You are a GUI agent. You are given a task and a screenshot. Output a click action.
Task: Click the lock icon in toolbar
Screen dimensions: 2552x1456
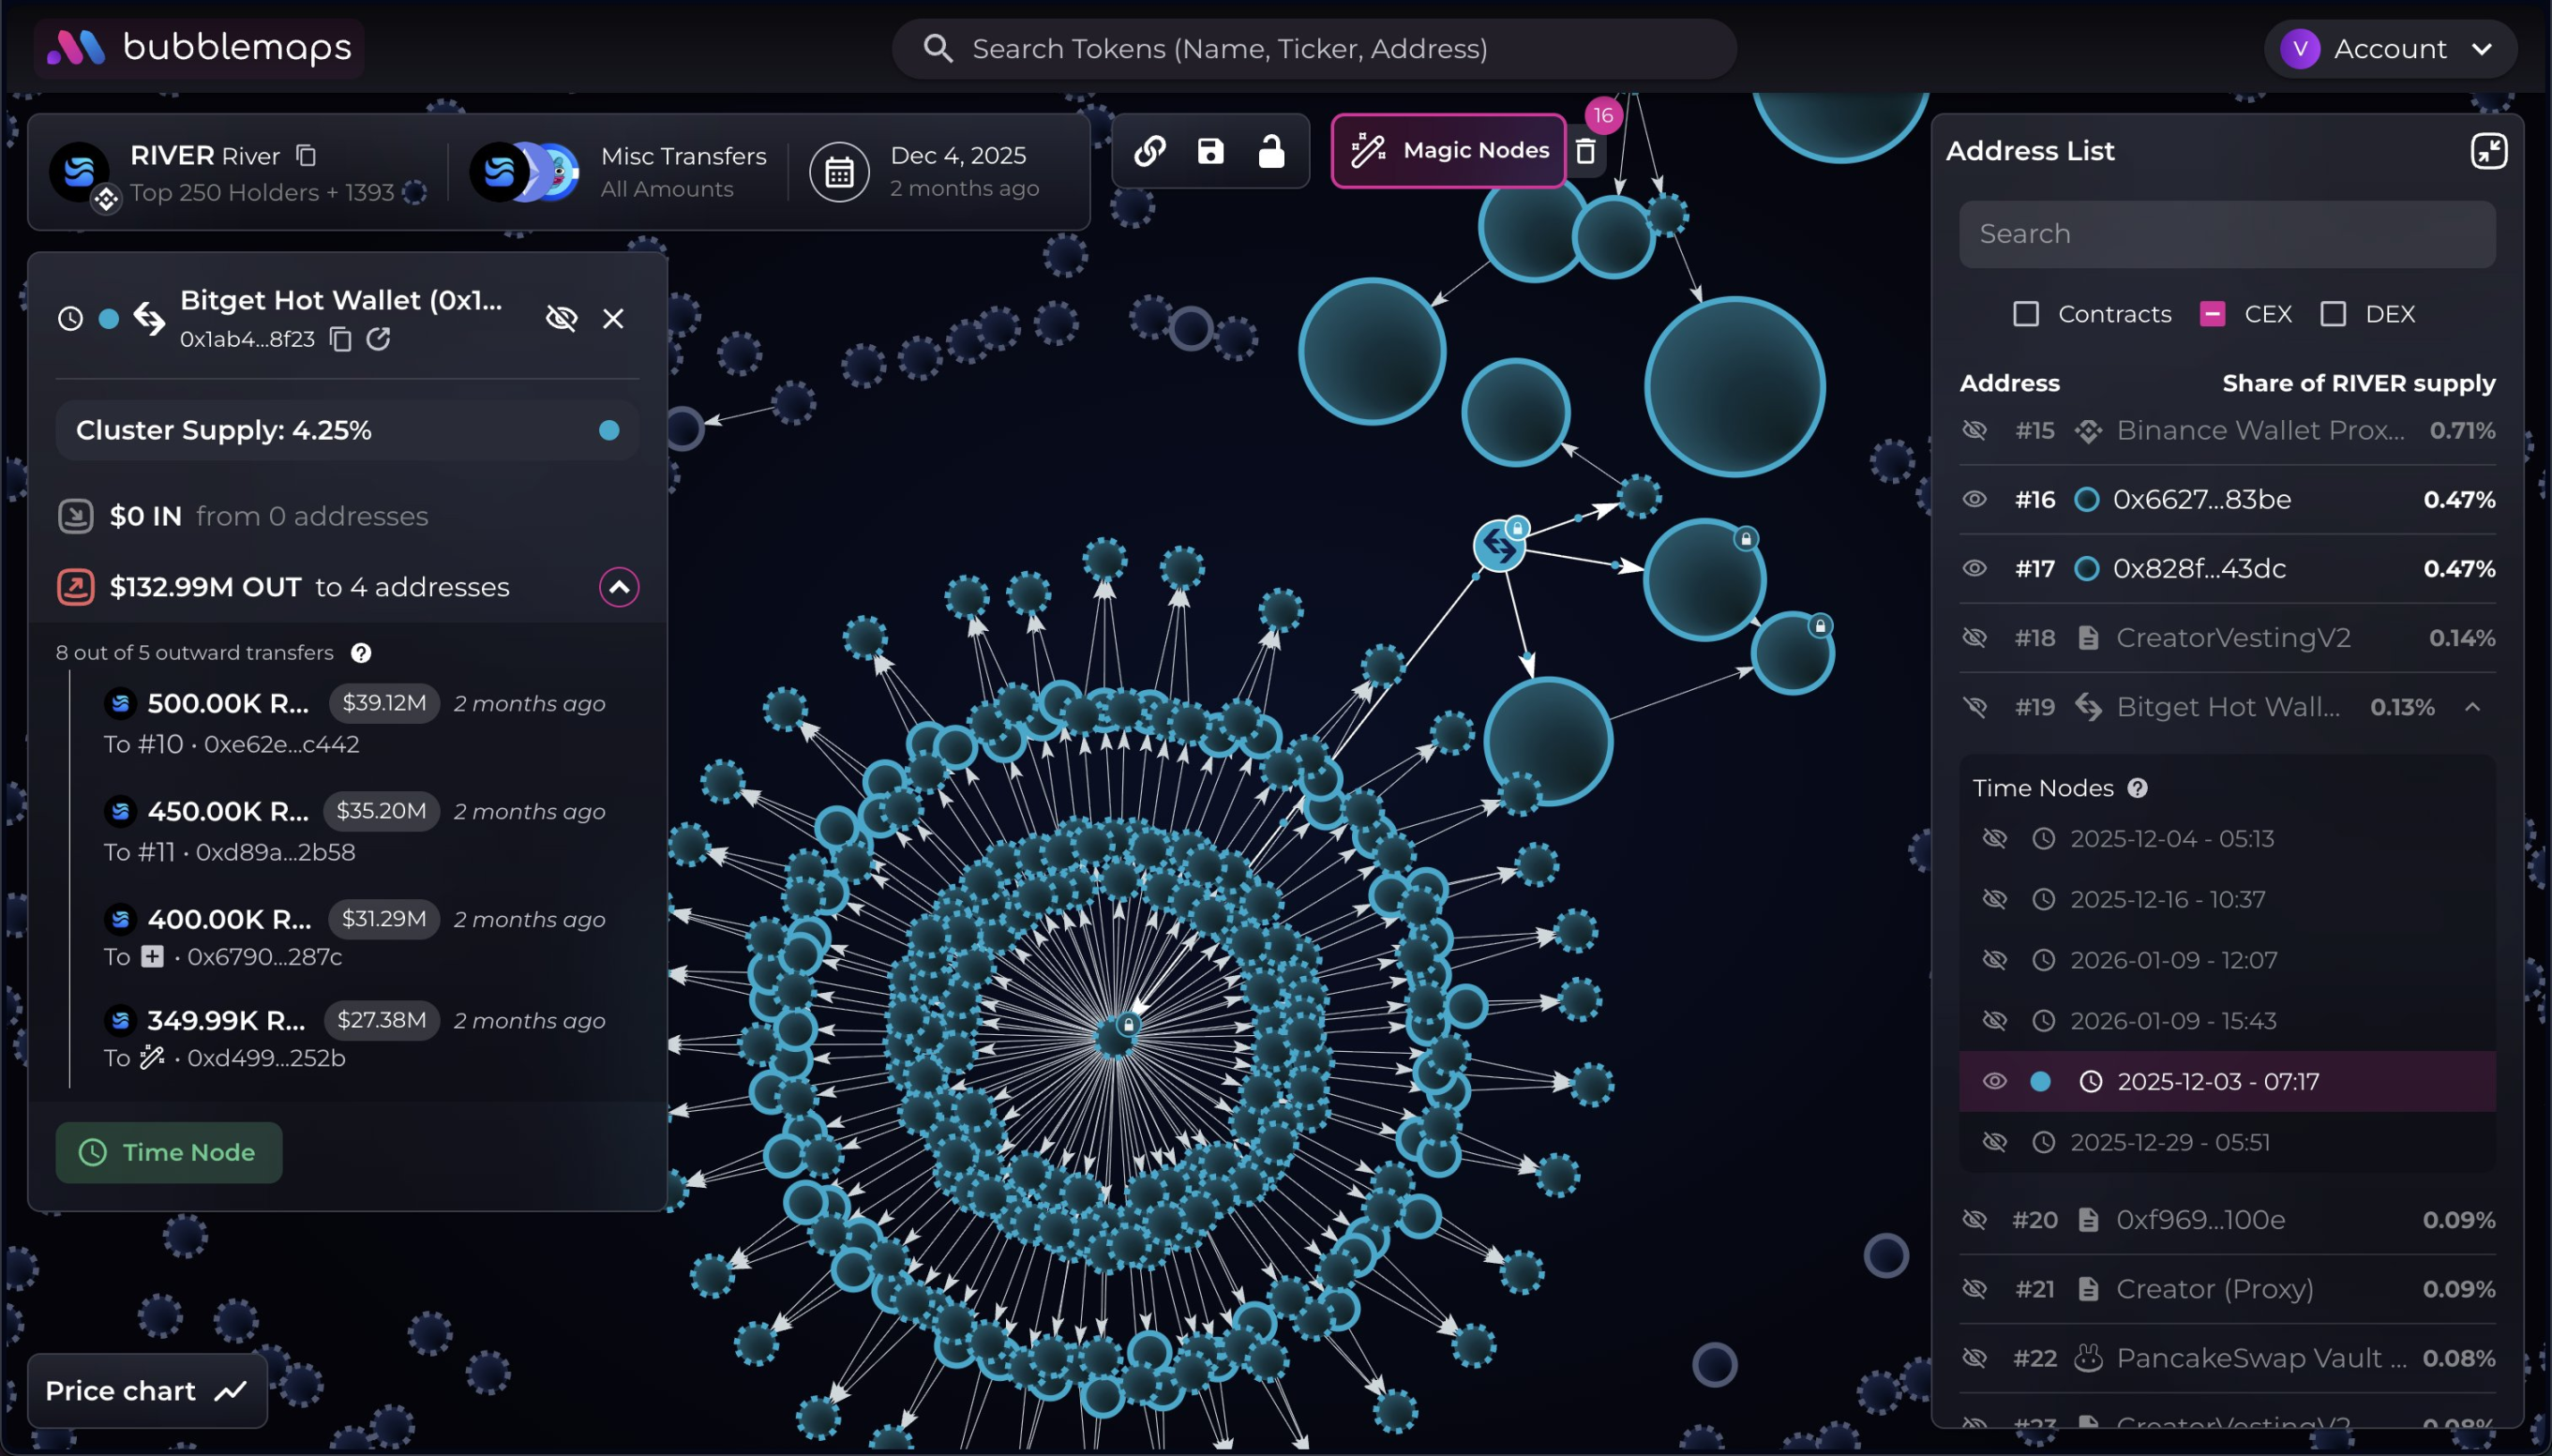1271,151
